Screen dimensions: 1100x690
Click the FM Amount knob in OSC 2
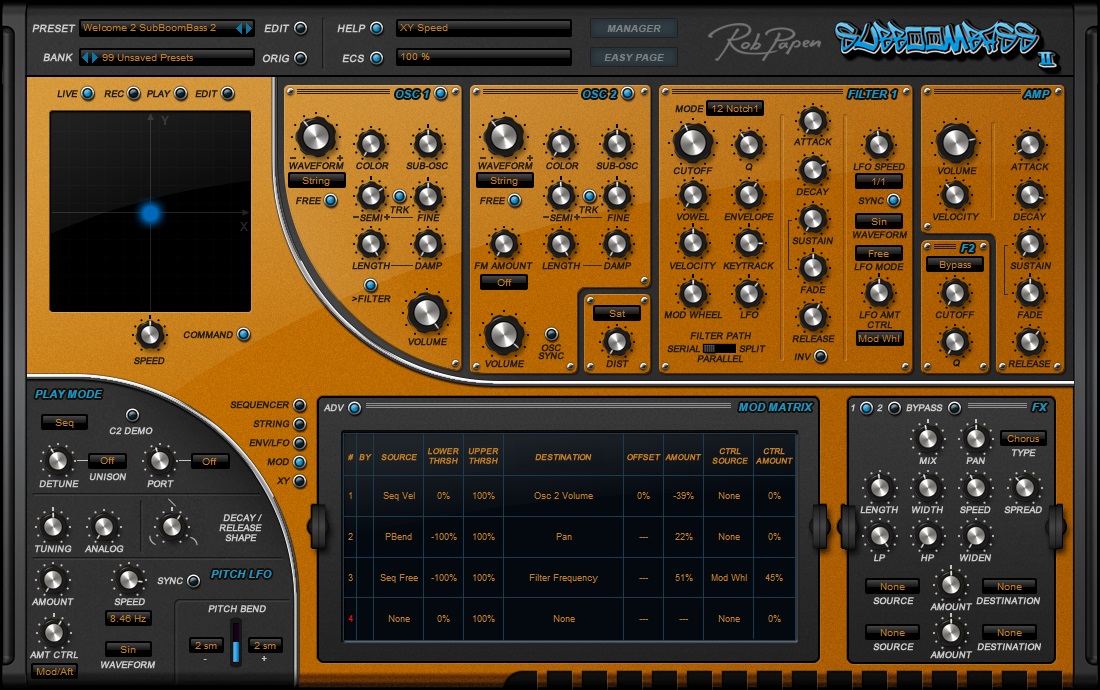[x=505, y=243]
